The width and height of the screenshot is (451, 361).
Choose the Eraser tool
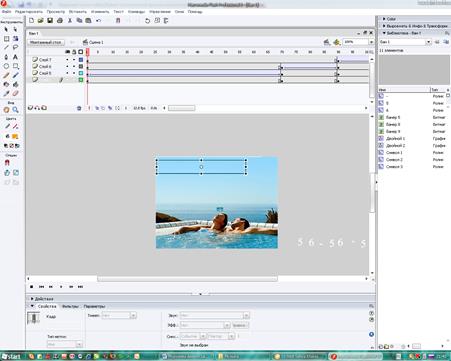point(15,94)
